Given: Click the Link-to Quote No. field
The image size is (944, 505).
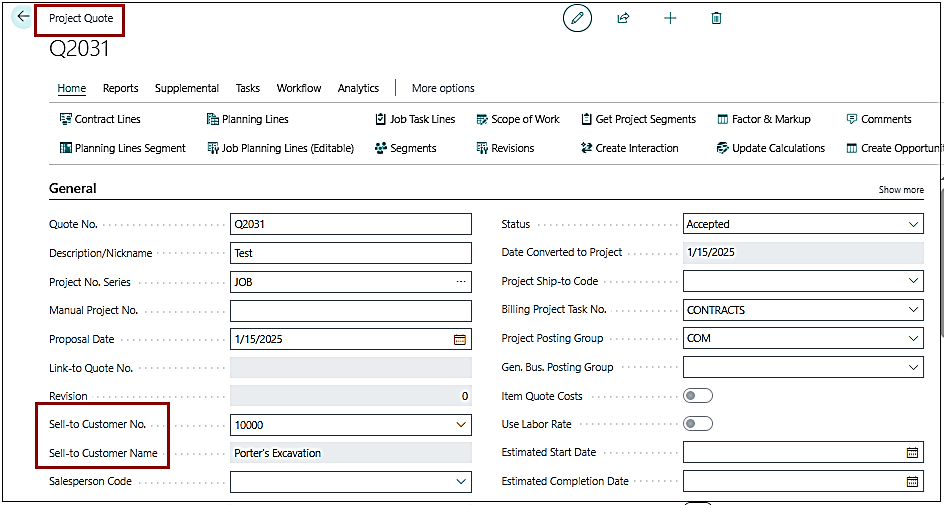Looking at the screenshot, I should (x=351, y=368).
